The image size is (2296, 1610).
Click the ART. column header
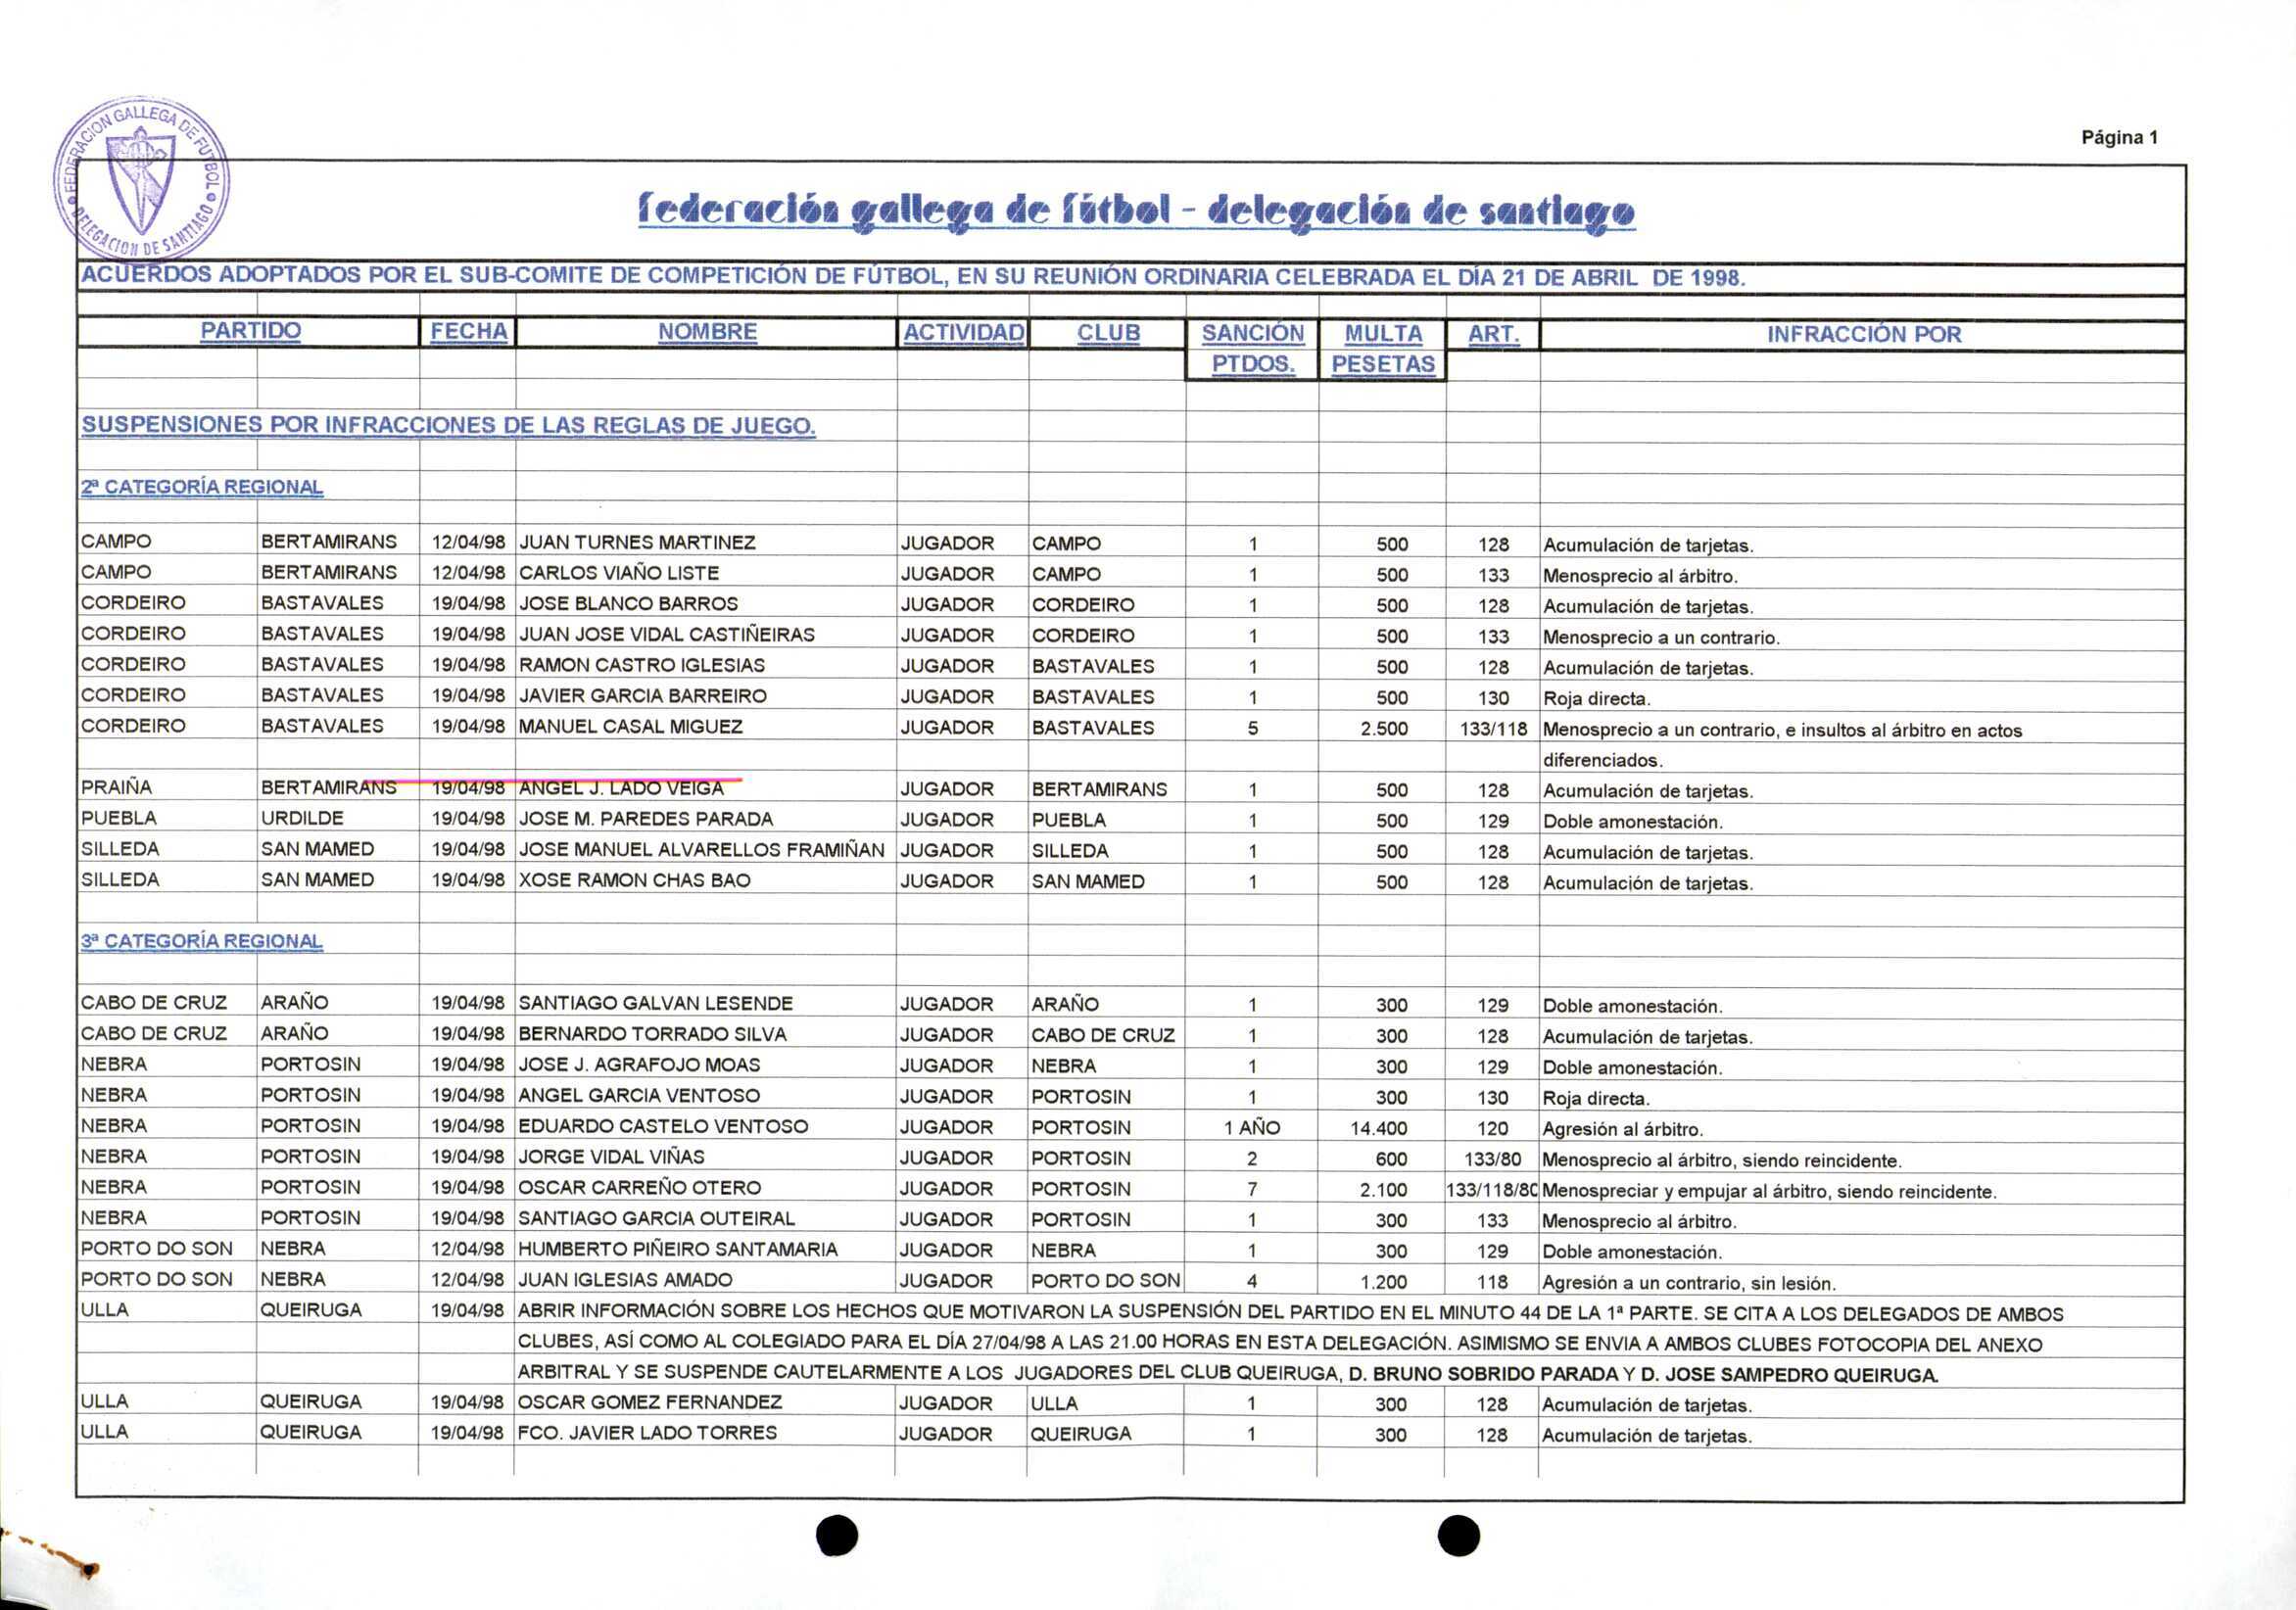[x=1493, y=334]
